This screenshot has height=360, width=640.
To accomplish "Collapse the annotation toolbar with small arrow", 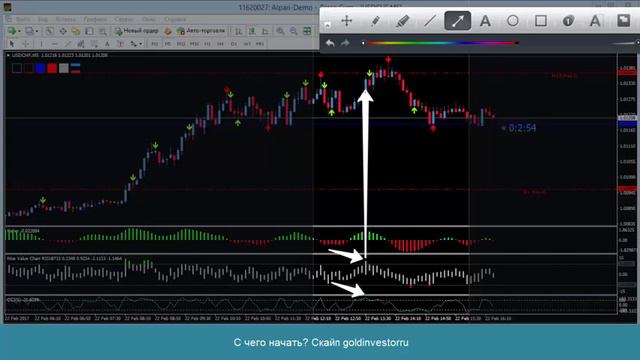I will click(327, 25).
